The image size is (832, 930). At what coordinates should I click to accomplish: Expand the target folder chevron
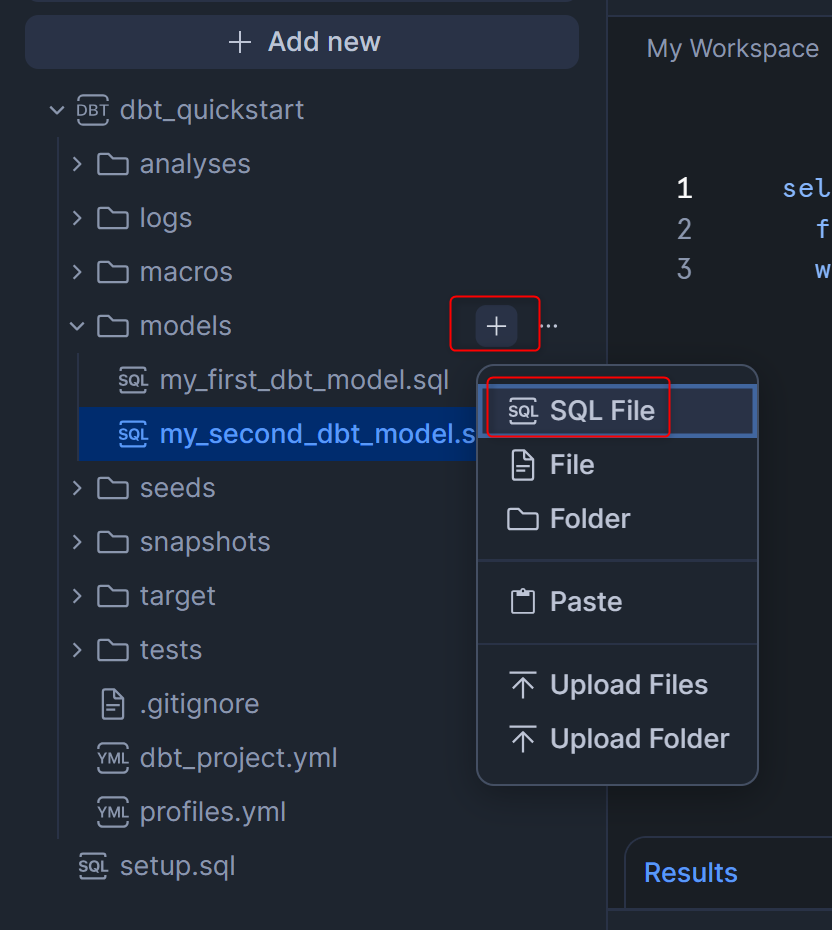coord(77,596)
